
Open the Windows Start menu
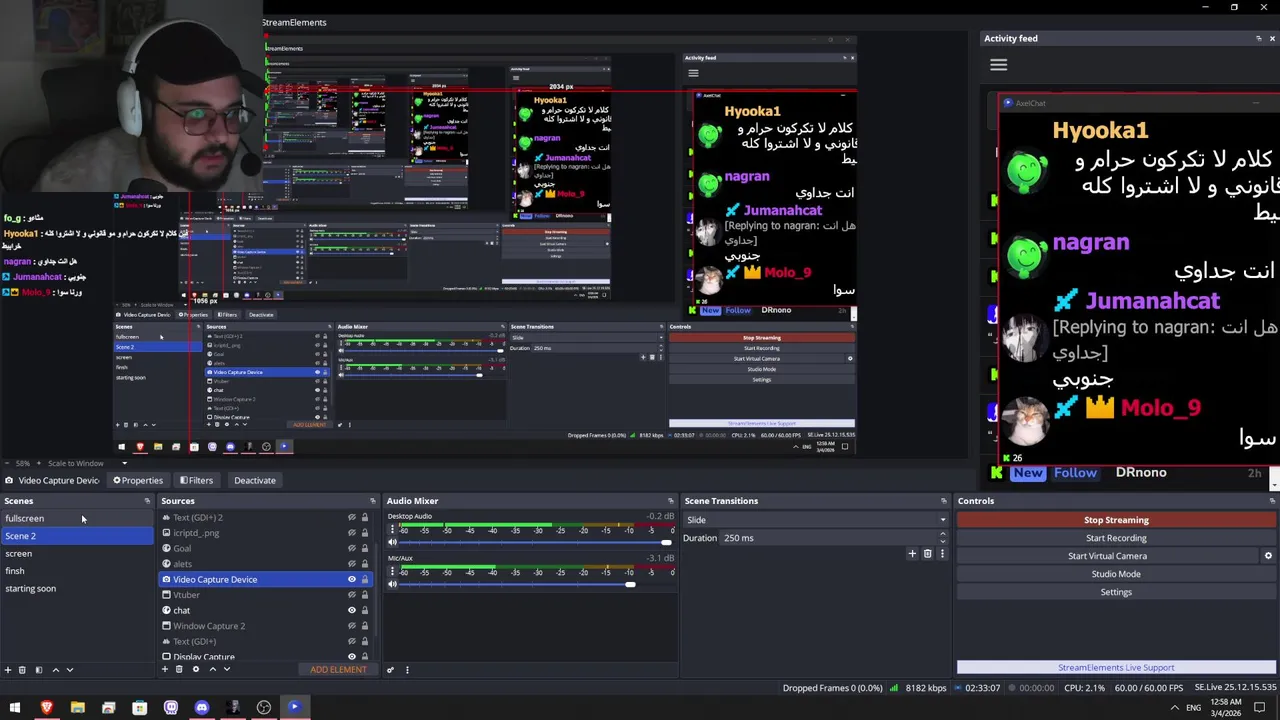coord(15,708)
